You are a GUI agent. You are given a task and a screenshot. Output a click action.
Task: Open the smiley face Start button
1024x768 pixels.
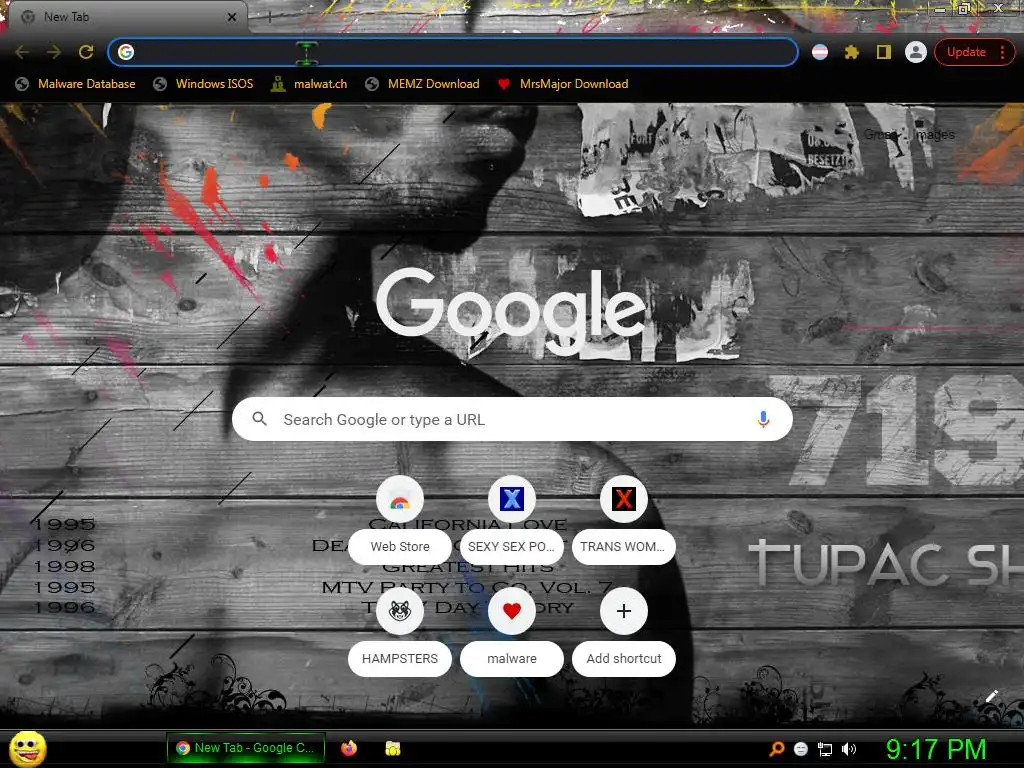pos(27,748)
